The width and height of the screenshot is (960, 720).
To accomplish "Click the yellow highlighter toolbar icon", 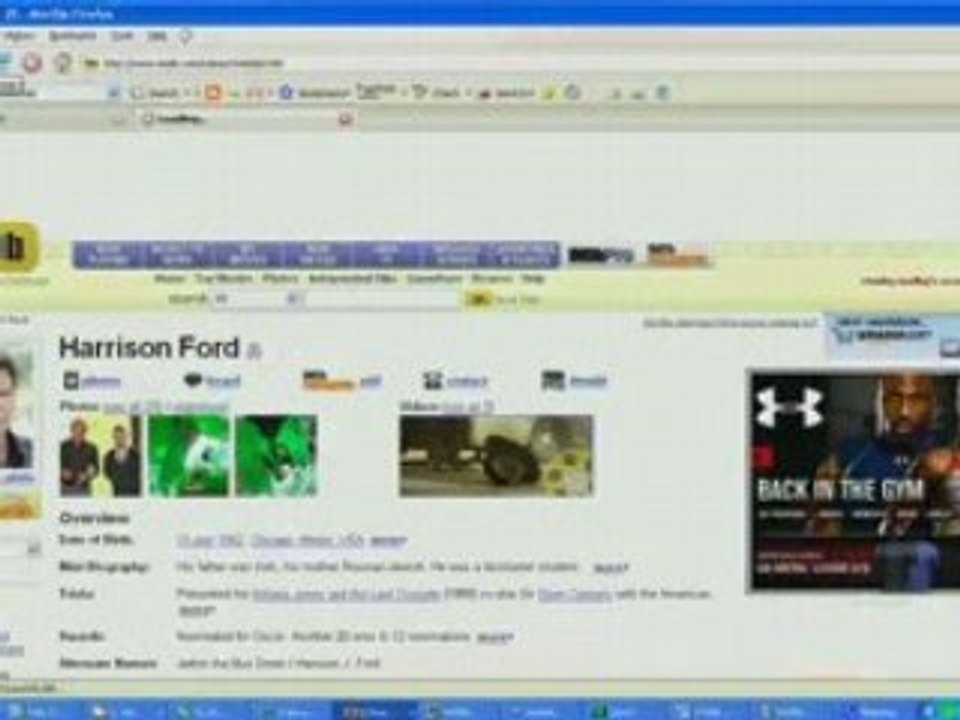I will (x=549, y=92).
